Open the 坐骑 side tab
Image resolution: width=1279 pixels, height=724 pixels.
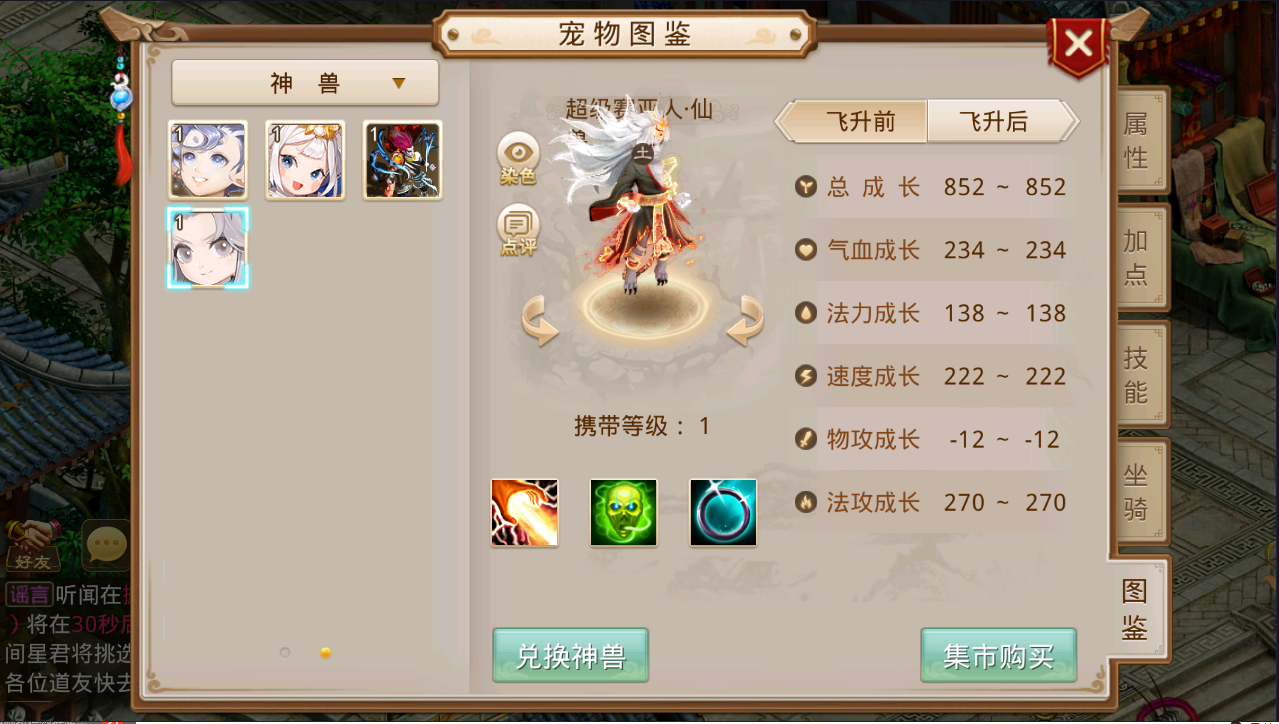[1137, 491]
